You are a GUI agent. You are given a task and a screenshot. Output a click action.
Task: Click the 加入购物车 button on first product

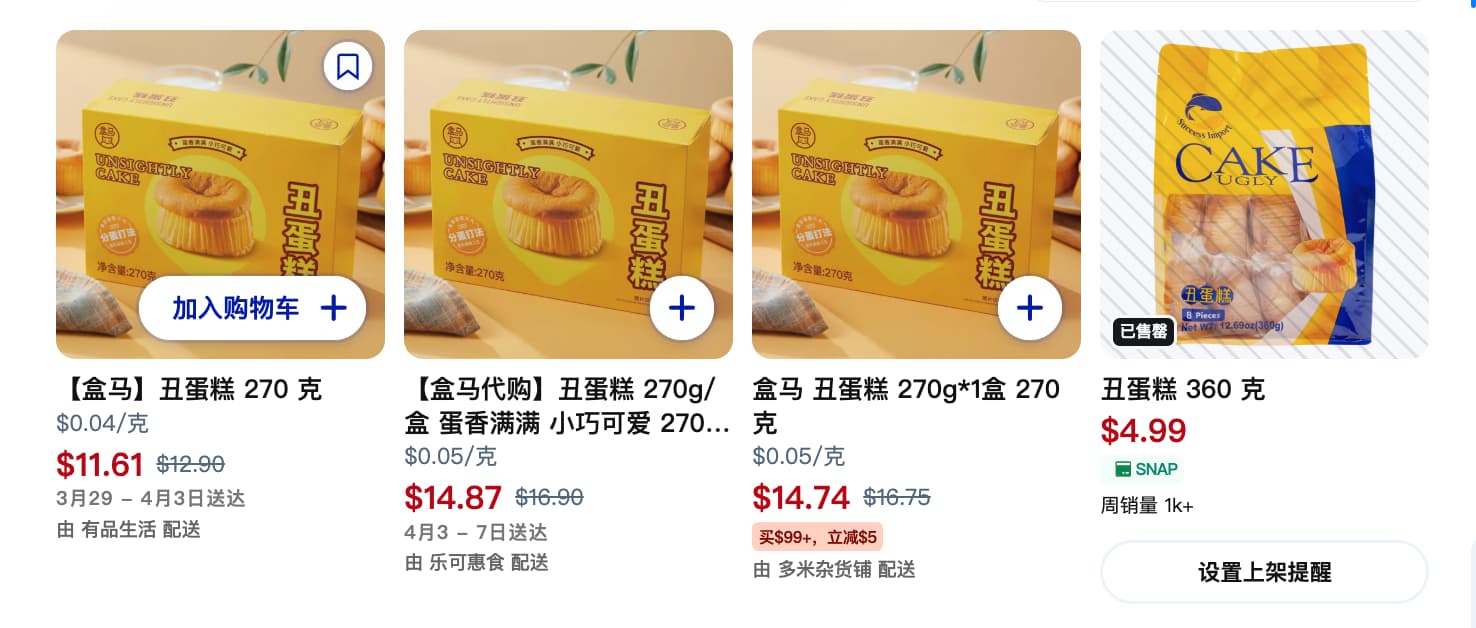(x=253, y=308)
